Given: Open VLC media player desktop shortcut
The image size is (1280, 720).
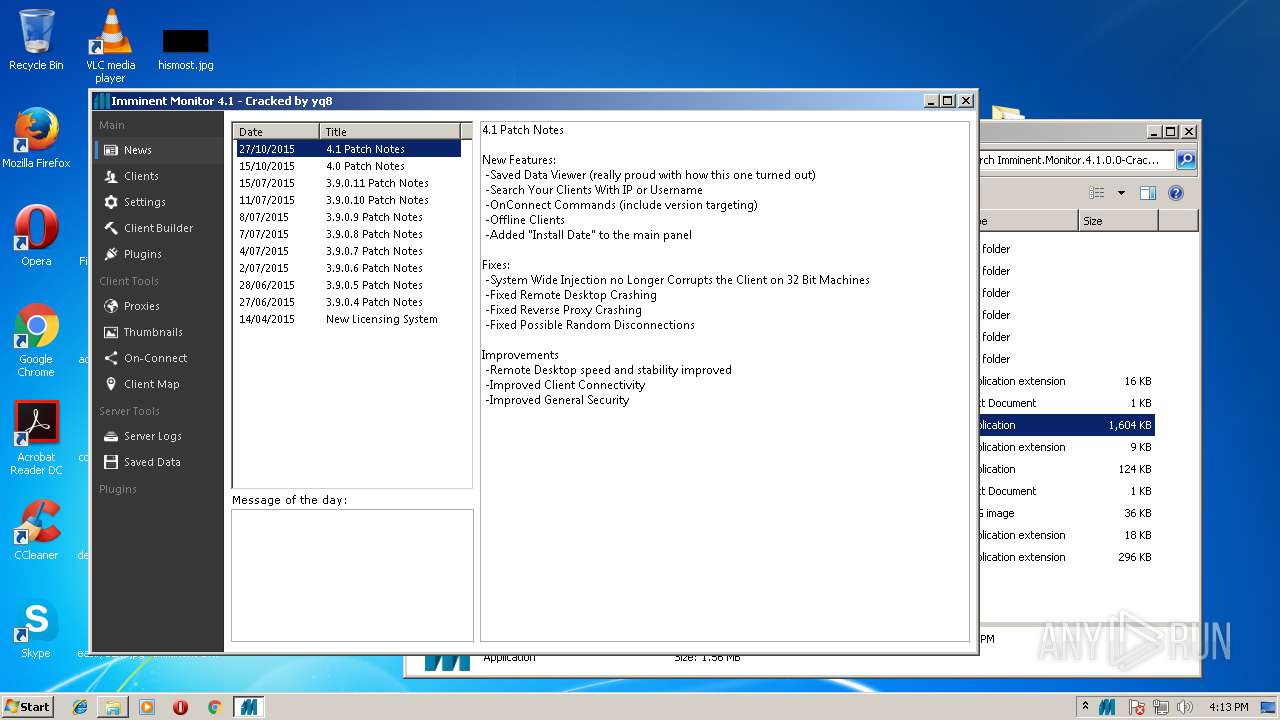Looking at the screenshot, I should [x=110, y=46].
